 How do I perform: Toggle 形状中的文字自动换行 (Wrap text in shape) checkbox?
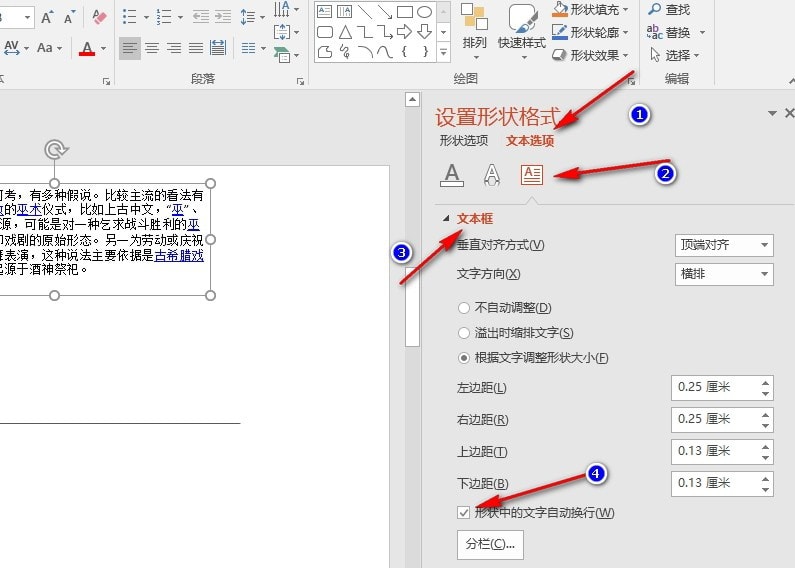point(463,513)
